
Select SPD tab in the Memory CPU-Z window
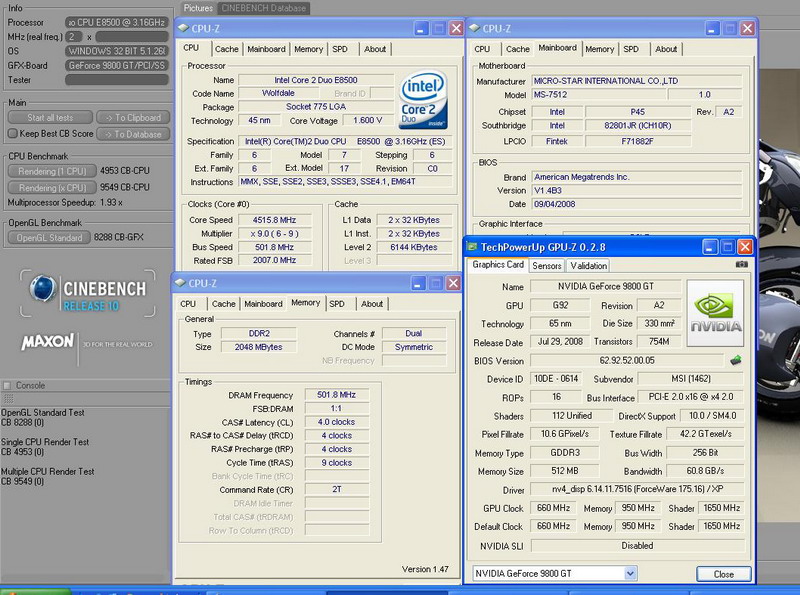(x=337, y=304)
